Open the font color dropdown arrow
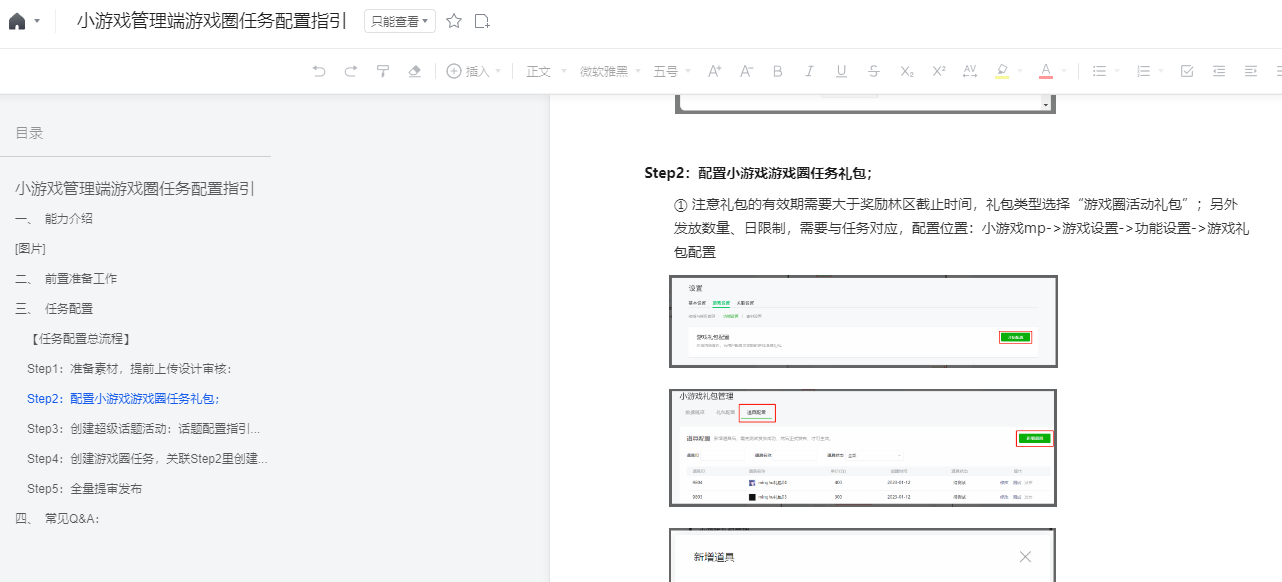 [1064, 71]
